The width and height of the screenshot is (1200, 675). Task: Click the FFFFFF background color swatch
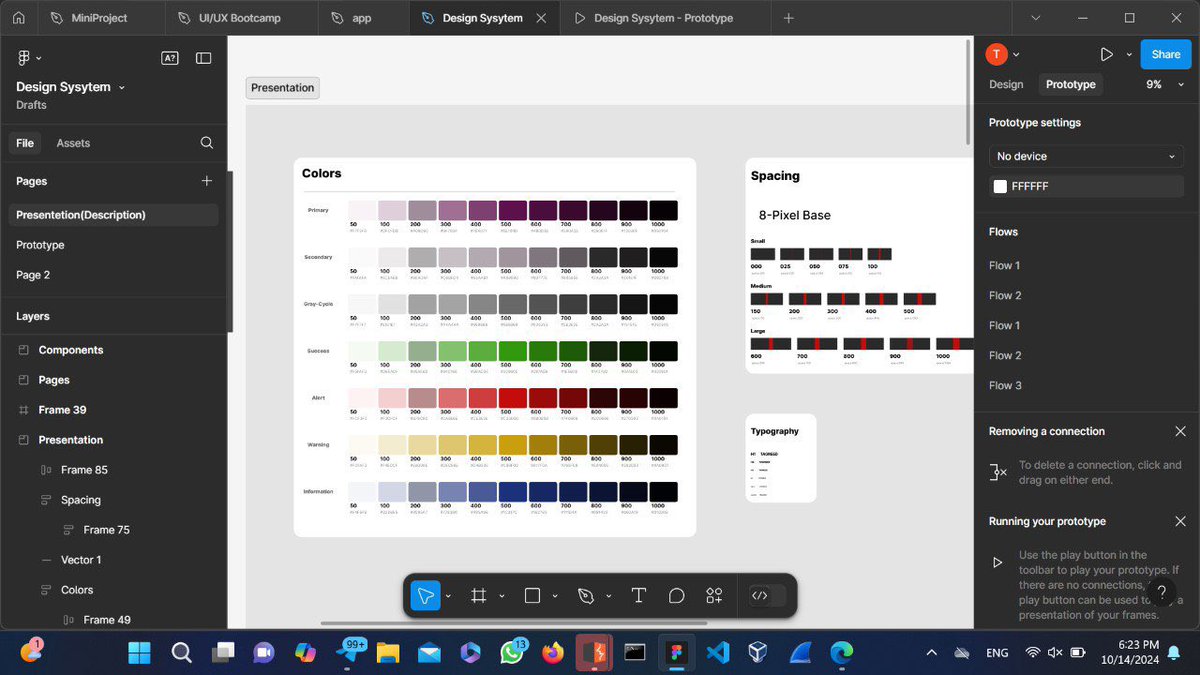(1000, 186)
